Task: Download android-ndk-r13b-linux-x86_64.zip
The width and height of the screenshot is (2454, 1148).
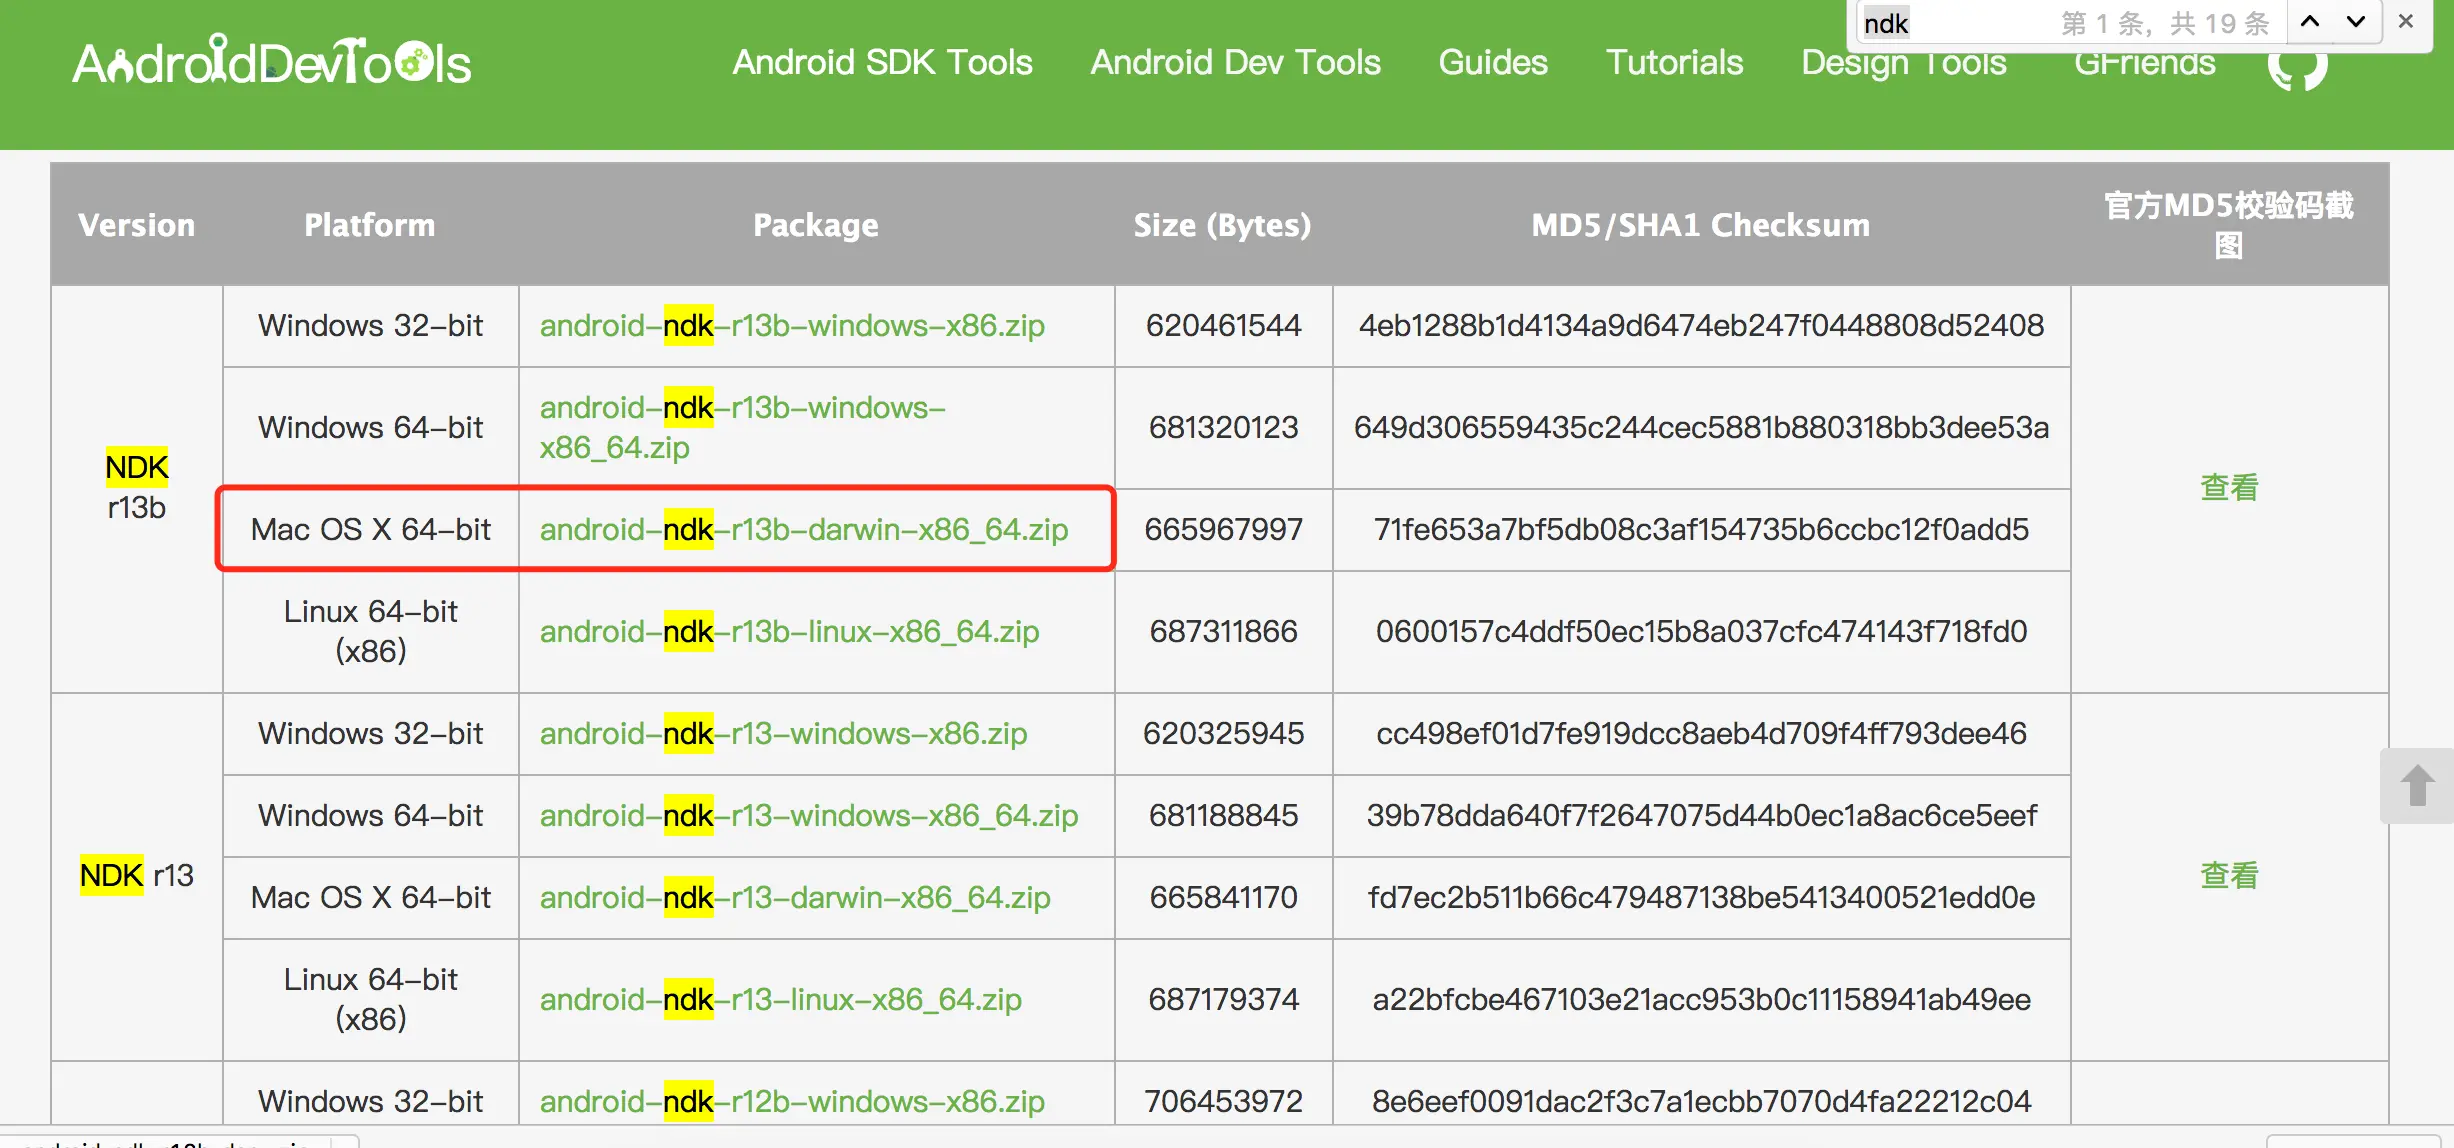Action: 789,631
